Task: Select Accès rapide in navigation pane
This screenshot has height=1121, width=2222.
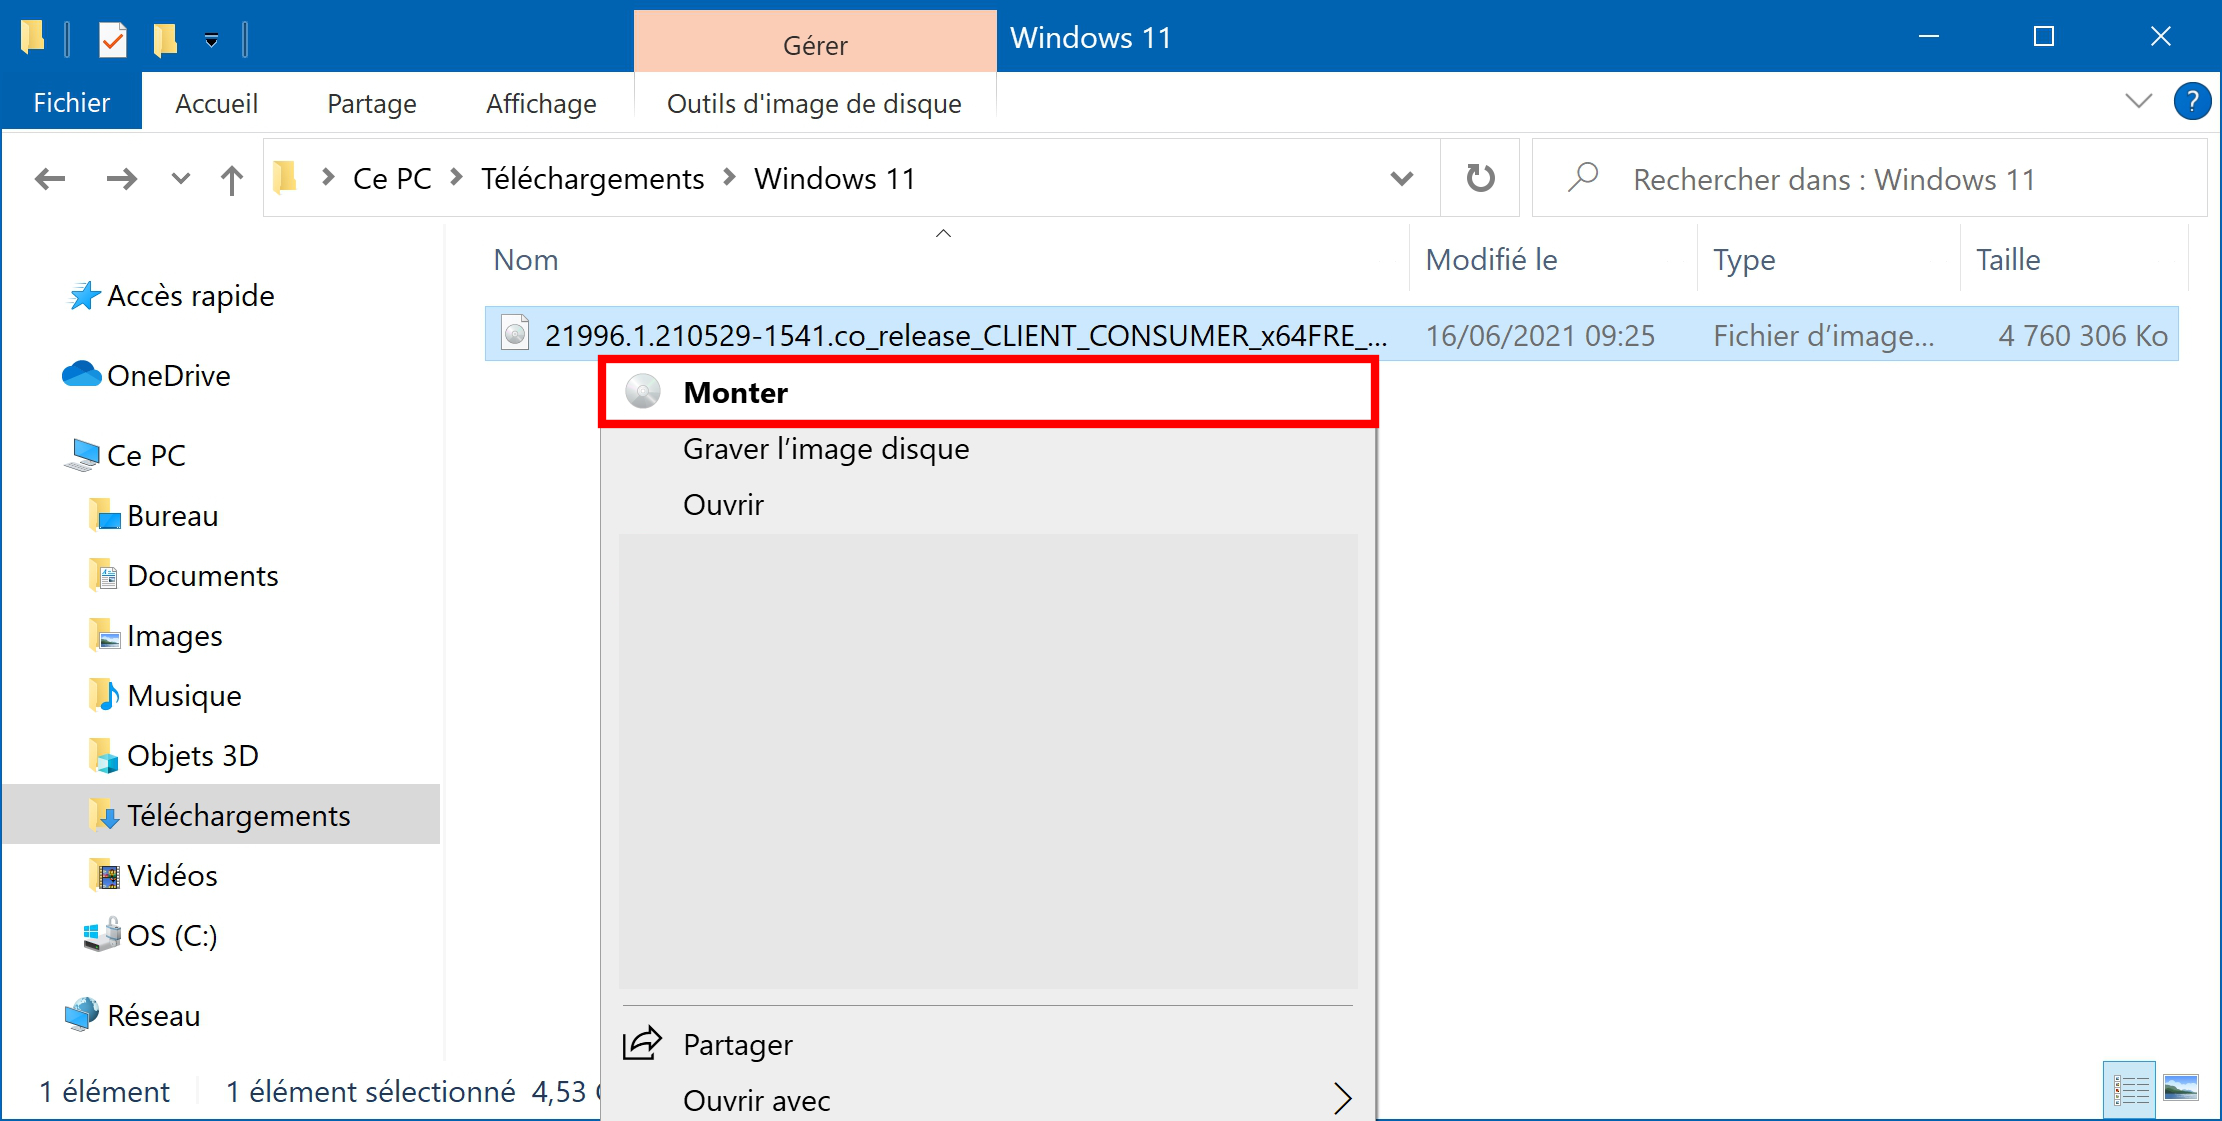Action: pyautogui.click(x=190, y=296)
